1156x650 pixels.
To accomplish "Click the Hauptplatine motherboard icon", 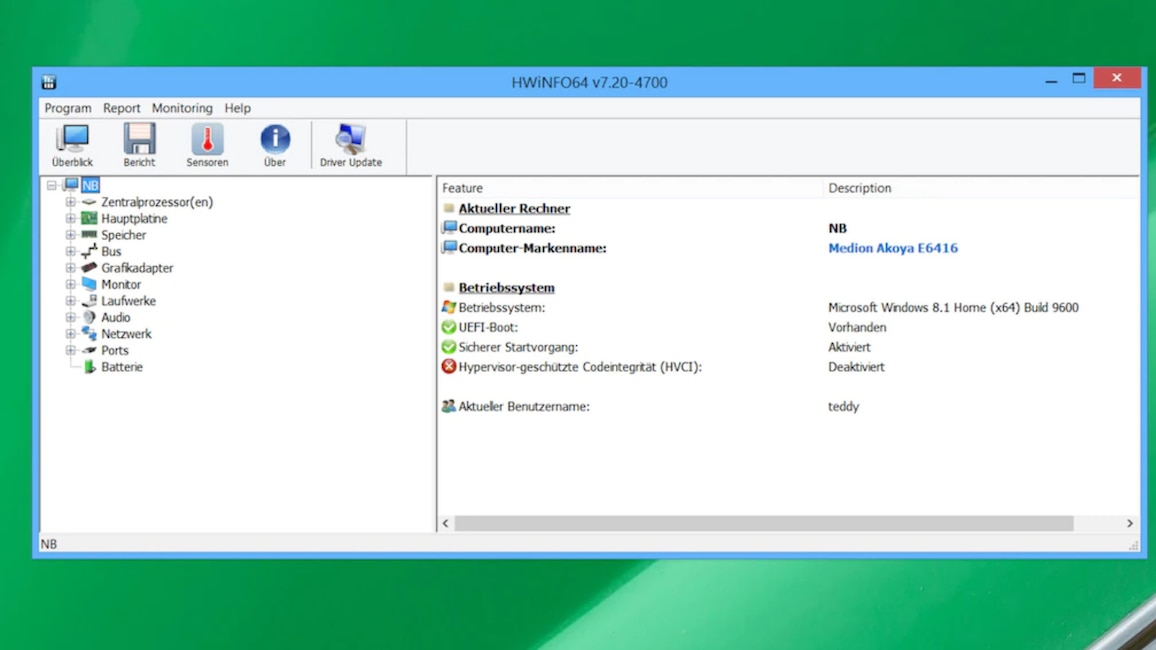I will click(89, 218).
